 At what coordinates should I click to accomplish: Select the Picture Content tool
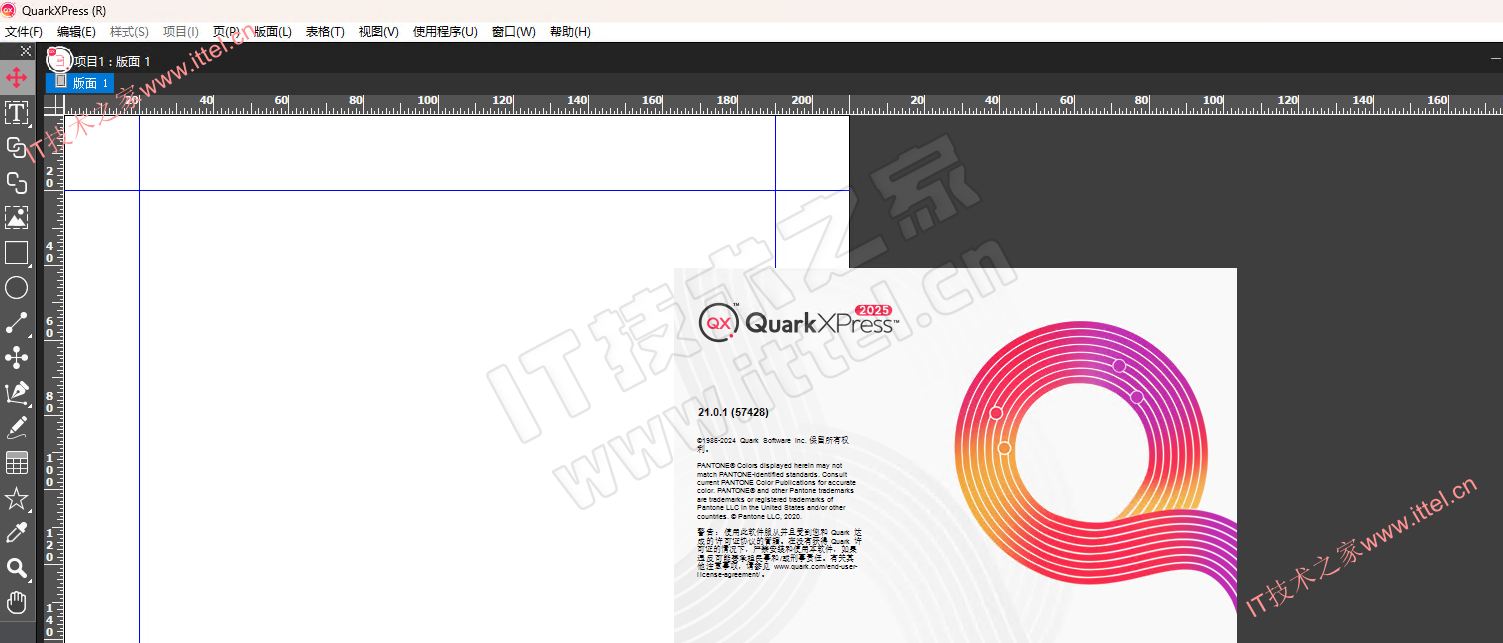click(16, 217)
